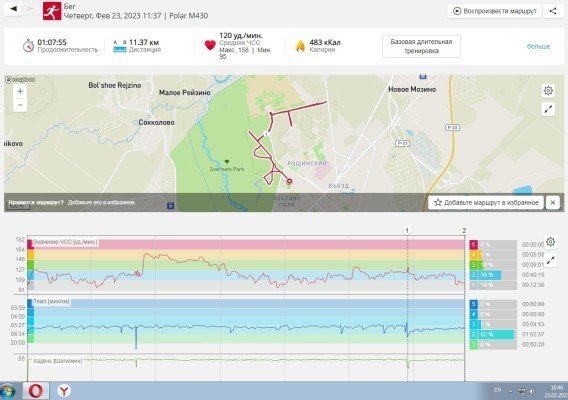Expand the map to fullscreen
Image resolution: width=568 pixels, height=400 pixels.
pos(548,109)
